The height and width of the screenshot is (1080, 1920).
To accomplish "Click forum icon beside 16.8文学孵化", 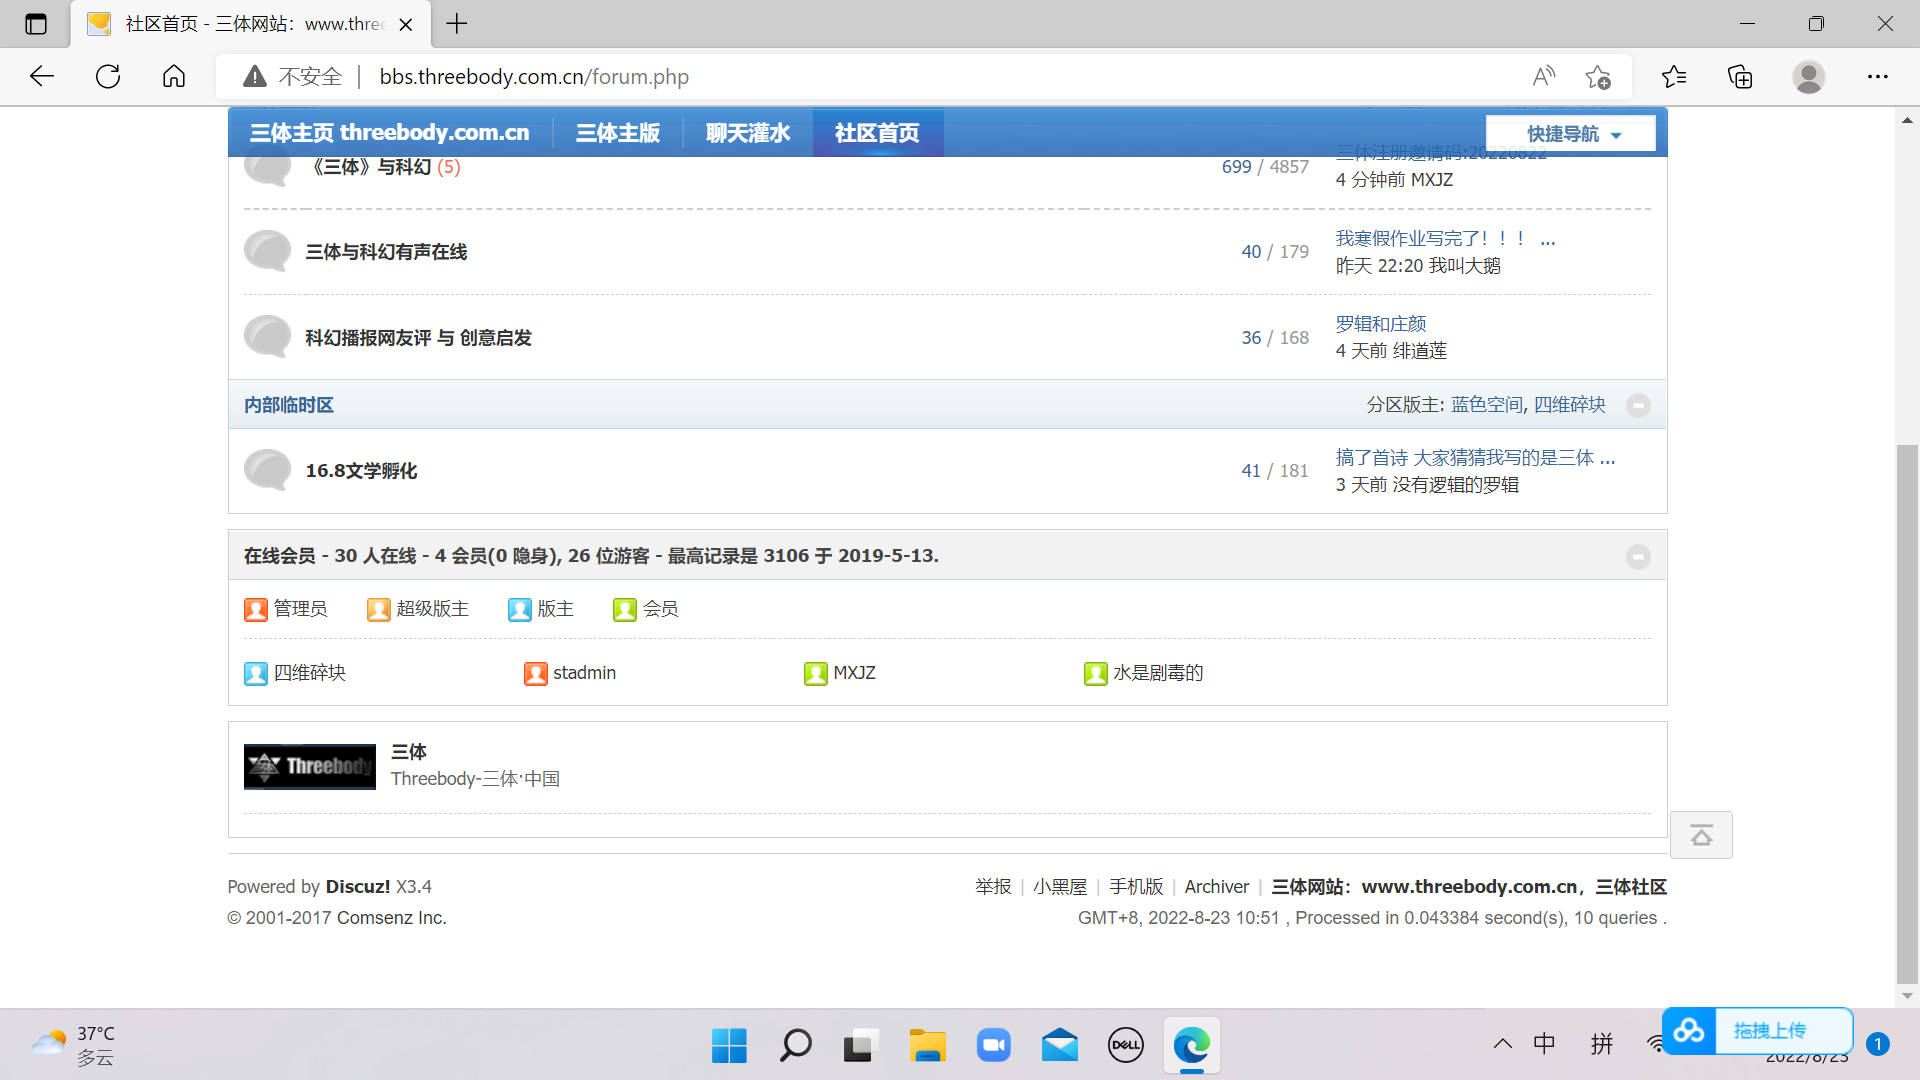I will [x=267, y=470].
